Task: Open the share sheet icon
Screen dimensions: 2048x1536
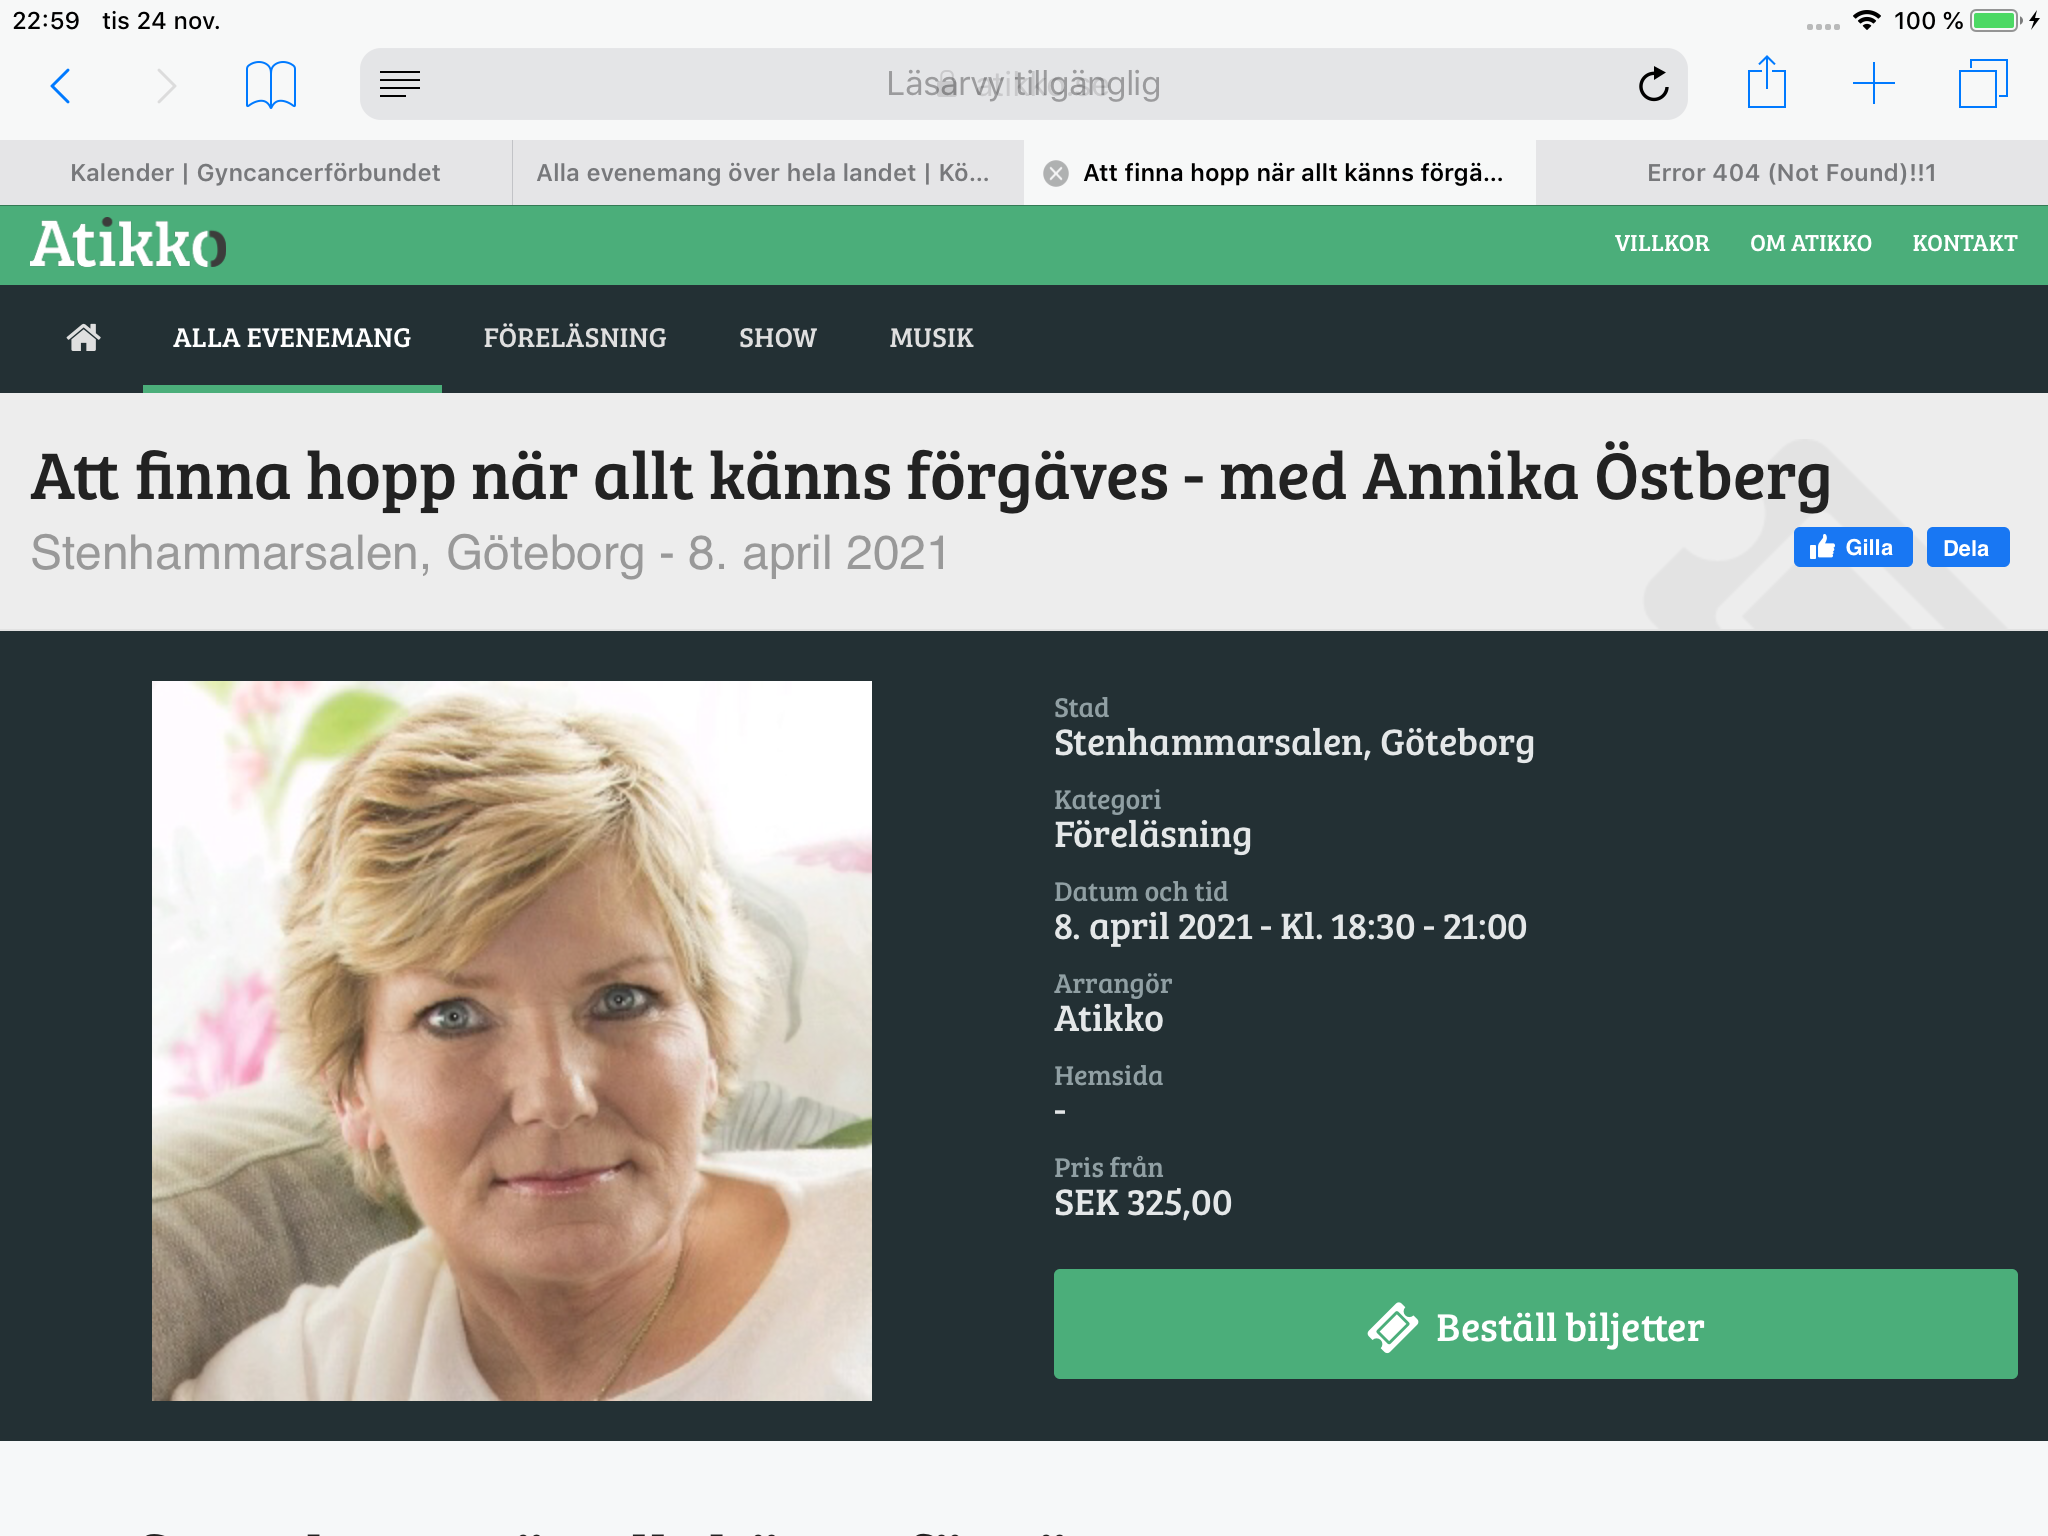Action: tap(1767, 82)
